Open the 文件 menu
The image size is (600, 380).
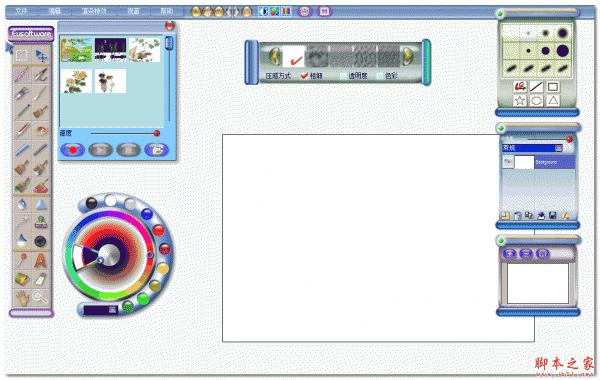(21, 11)
